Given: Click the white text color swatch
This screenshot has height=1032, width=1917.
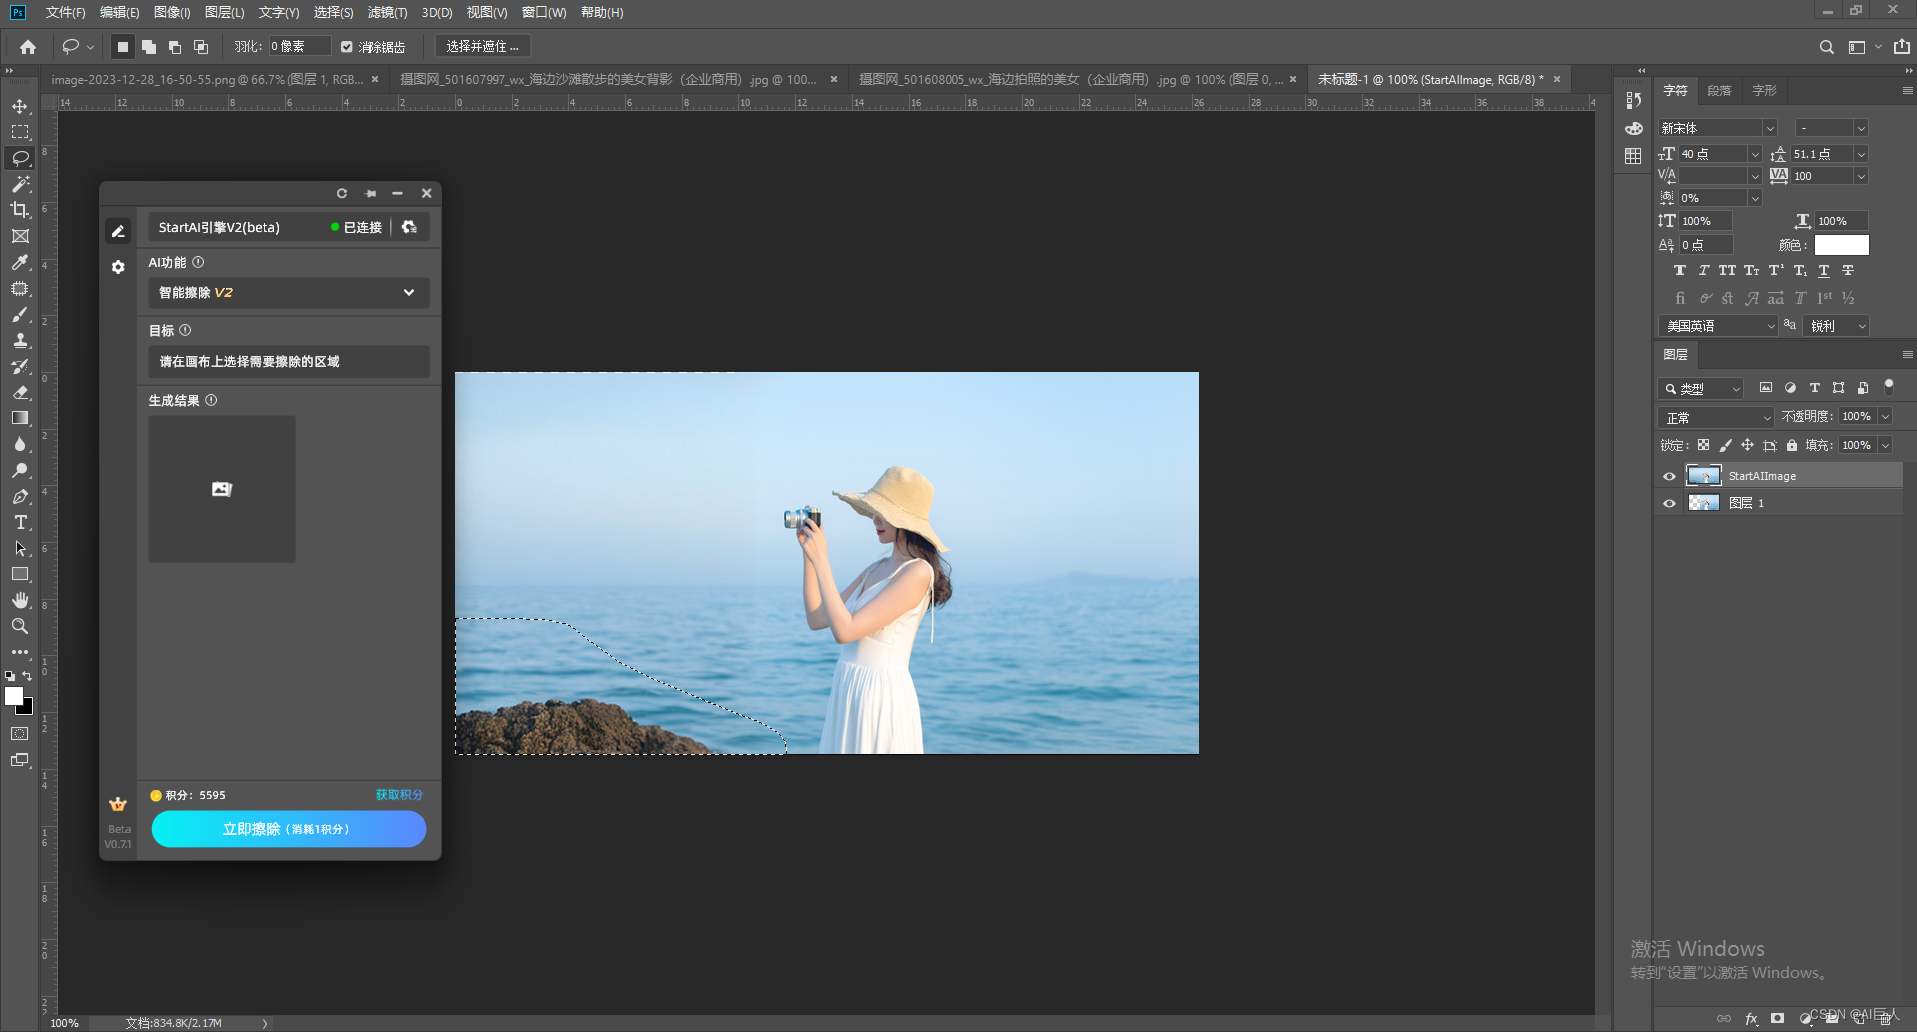Looking at the screenshot, I should [x=1842, y=245].
